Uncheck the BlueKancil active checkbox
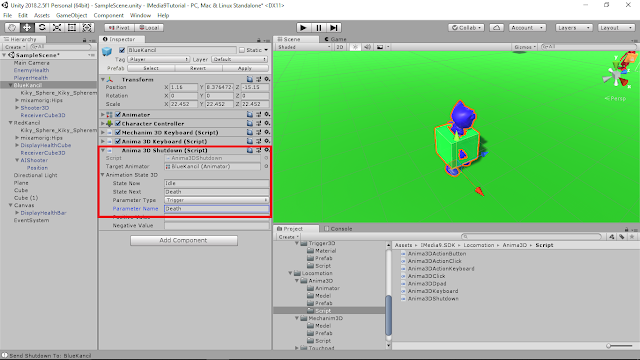 [122, 50]
